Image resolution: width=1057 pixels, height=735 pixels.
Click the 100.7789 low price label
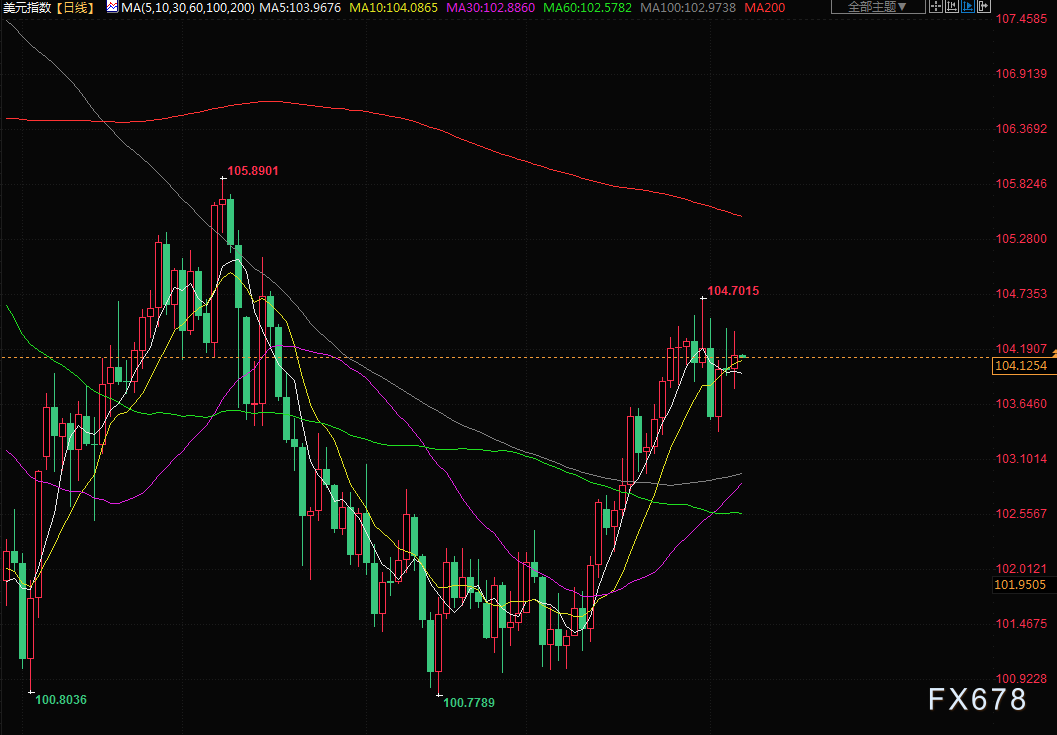pyautogui.click(x=469, y=703)
